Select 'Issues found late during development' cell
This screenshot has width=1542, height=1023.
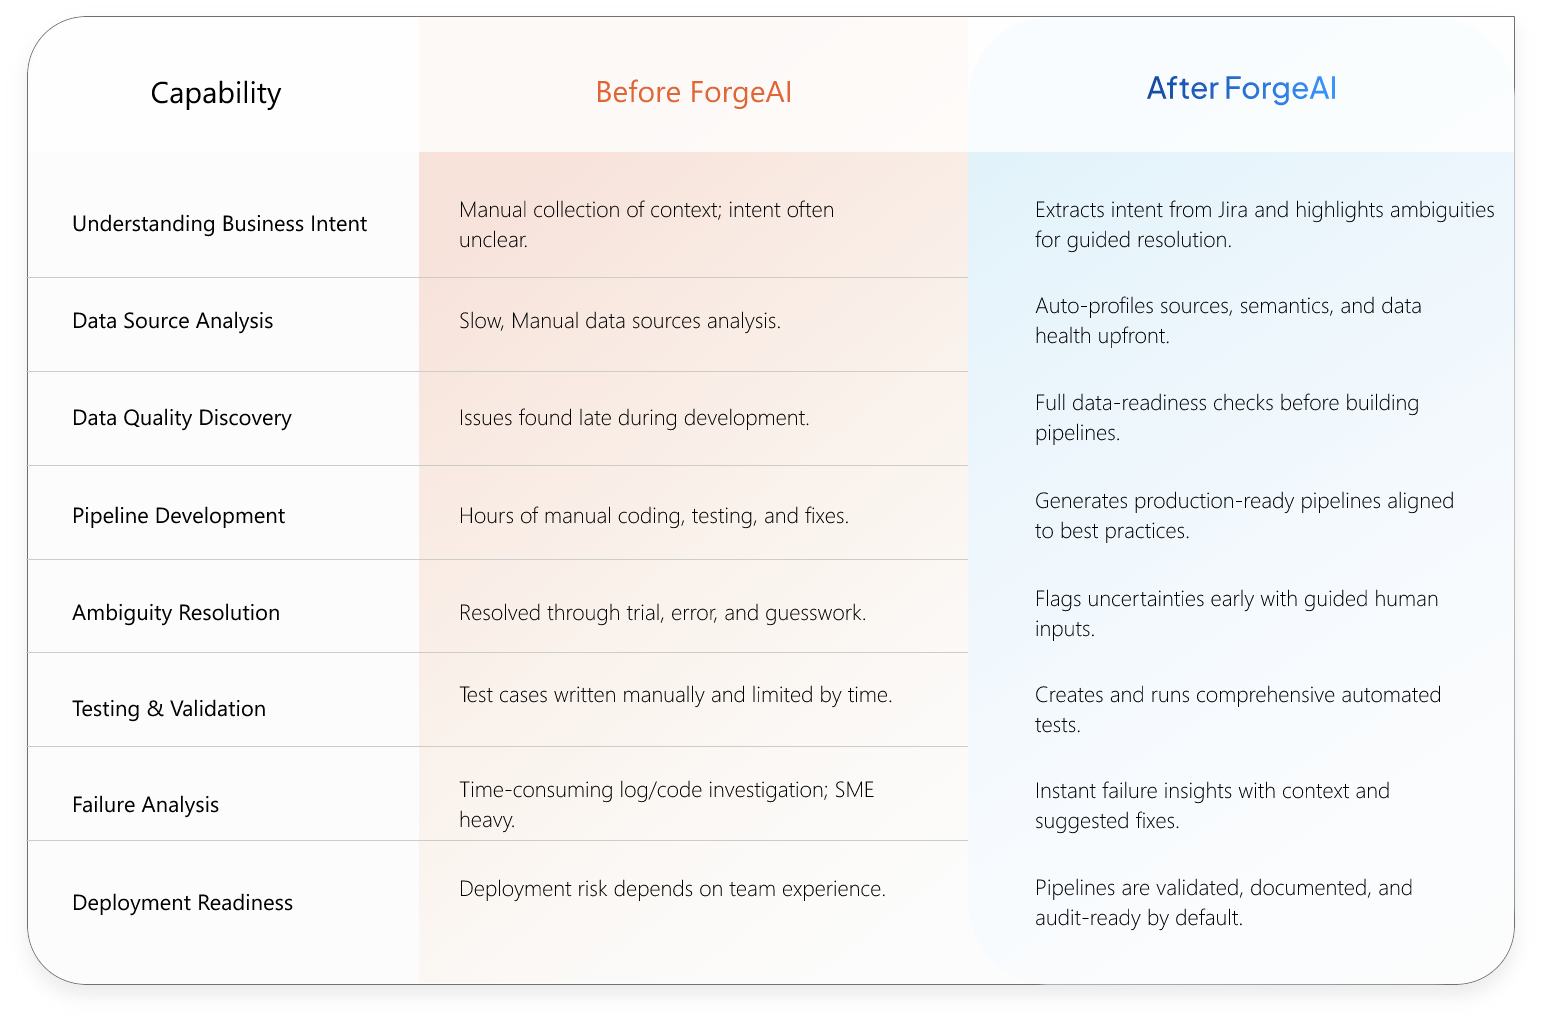click(634, 418)
